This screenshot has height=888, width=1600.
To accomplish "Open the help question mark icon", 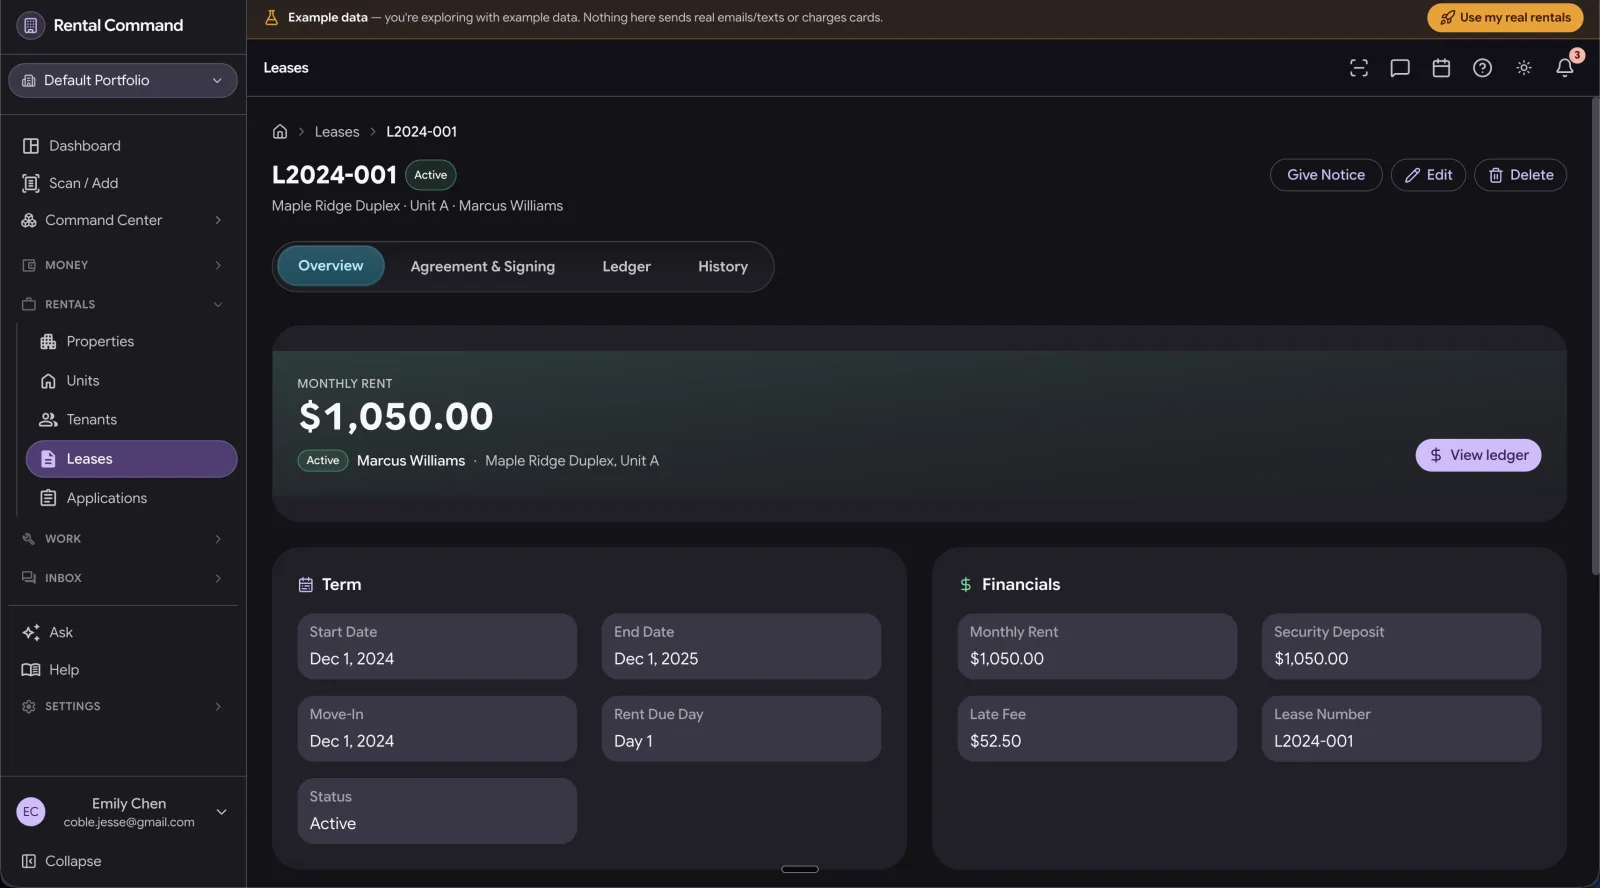I will (x=1482, y=68).
